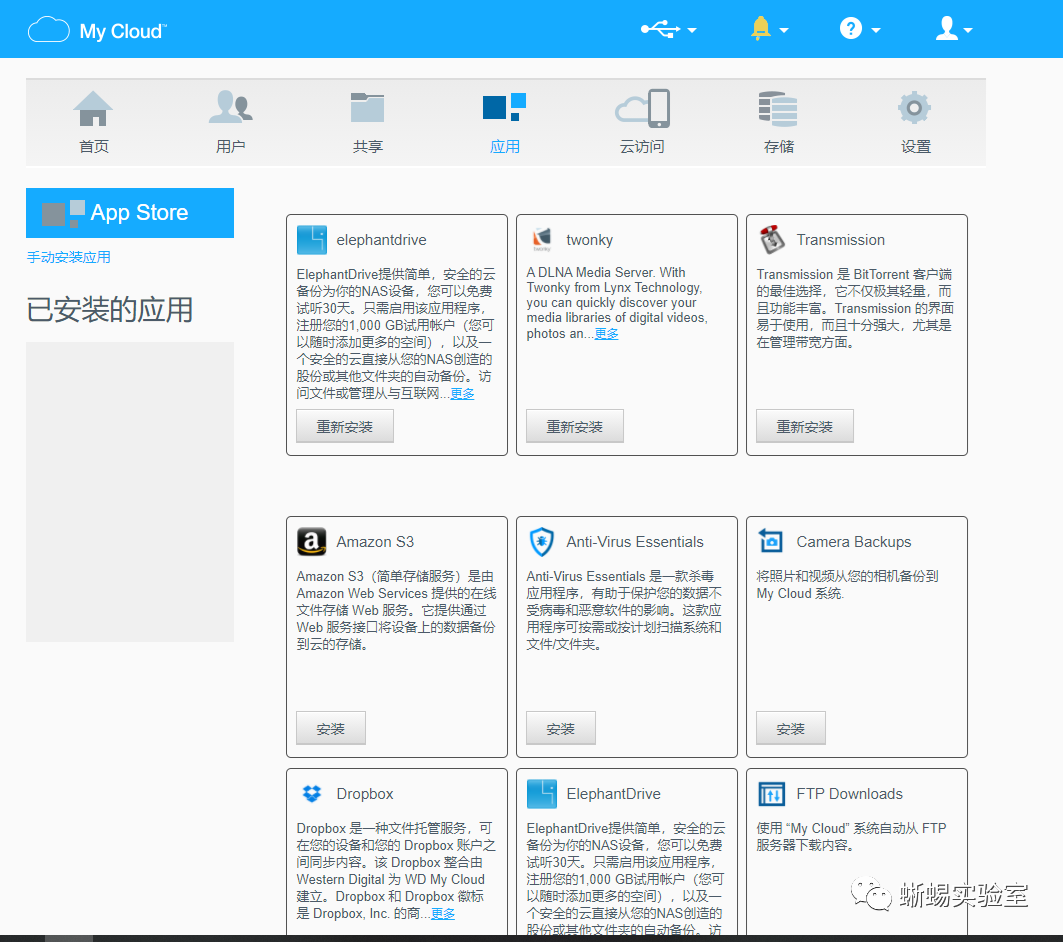
Task: Click the Transmission title text
Action: pos(841,240)
